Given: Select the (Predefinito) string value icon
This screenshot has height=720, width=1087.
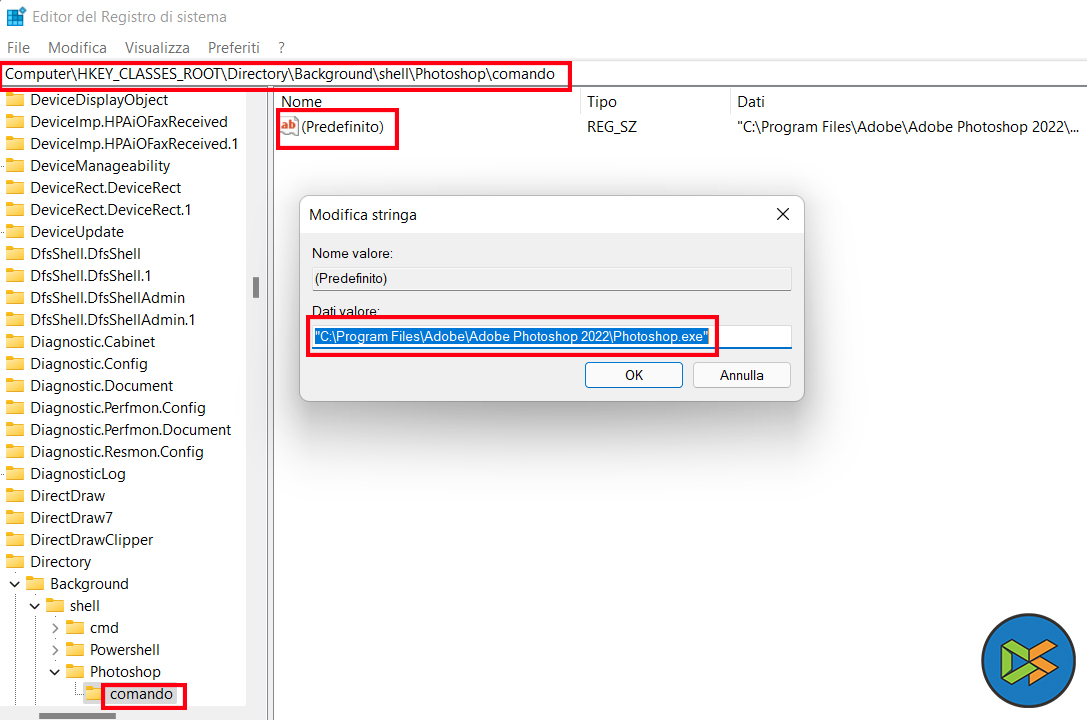Looking at the screenshot, I should 289,126.
